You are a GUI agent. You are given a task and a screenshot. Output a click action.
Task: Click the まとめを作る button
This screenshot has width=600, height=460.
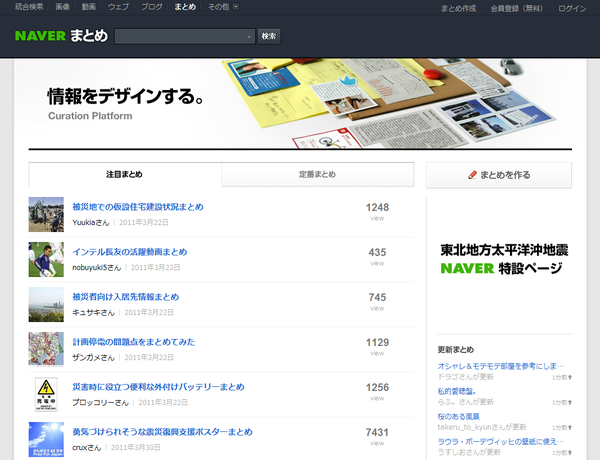pyautogui.click(x=499, y=175)
